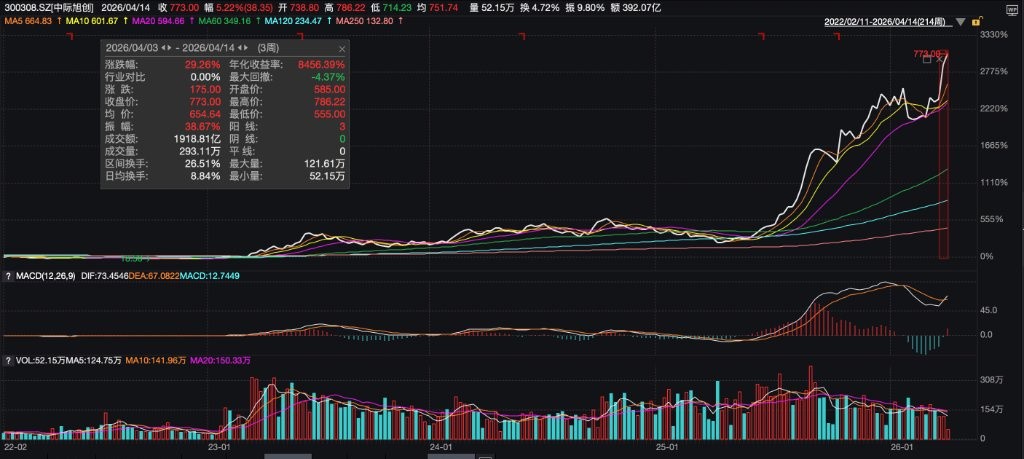1024x459 pixels.
Task: Select the MA250 132.80 indicator label
Action: [366, 21]
